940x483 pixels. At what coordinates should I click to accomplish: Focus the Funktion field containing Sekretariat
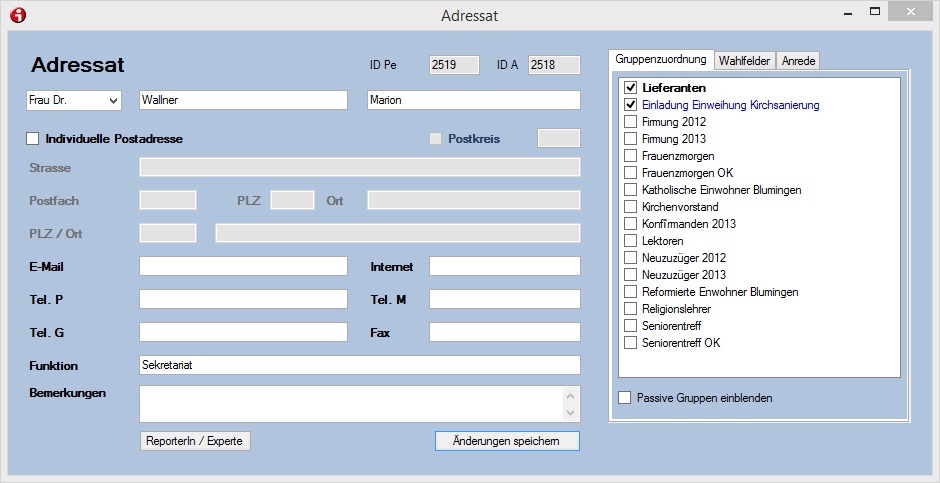tap(359, 365)
